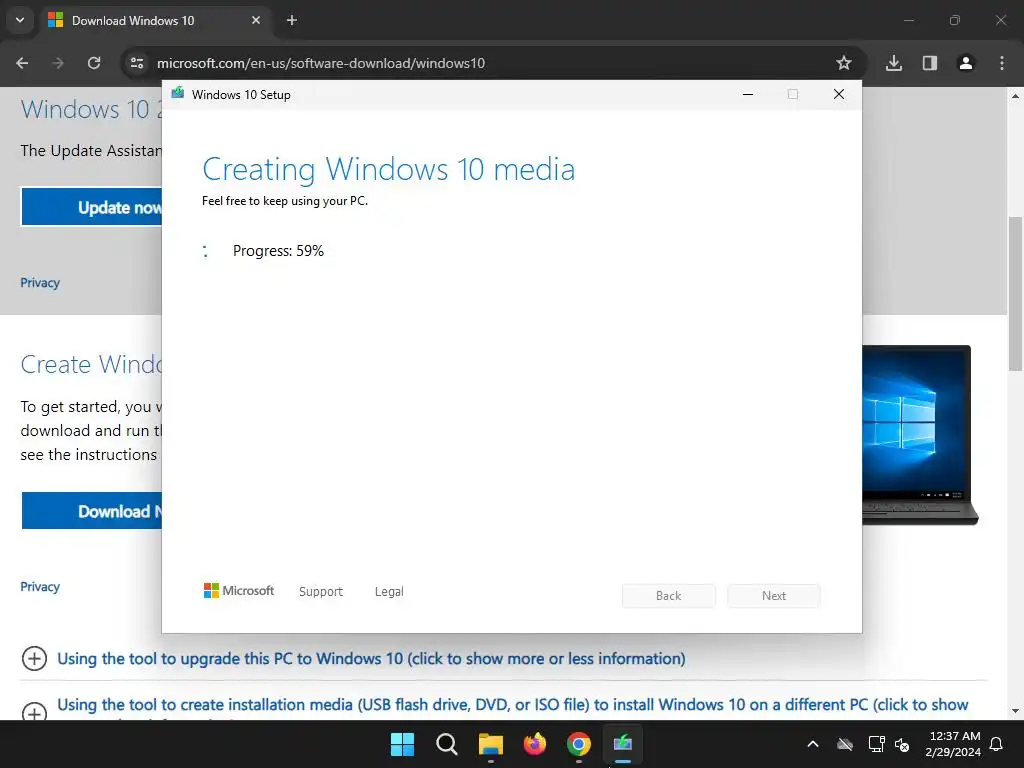
Task: Open clock and date 12:37 AM
Action: coord(953,744)
